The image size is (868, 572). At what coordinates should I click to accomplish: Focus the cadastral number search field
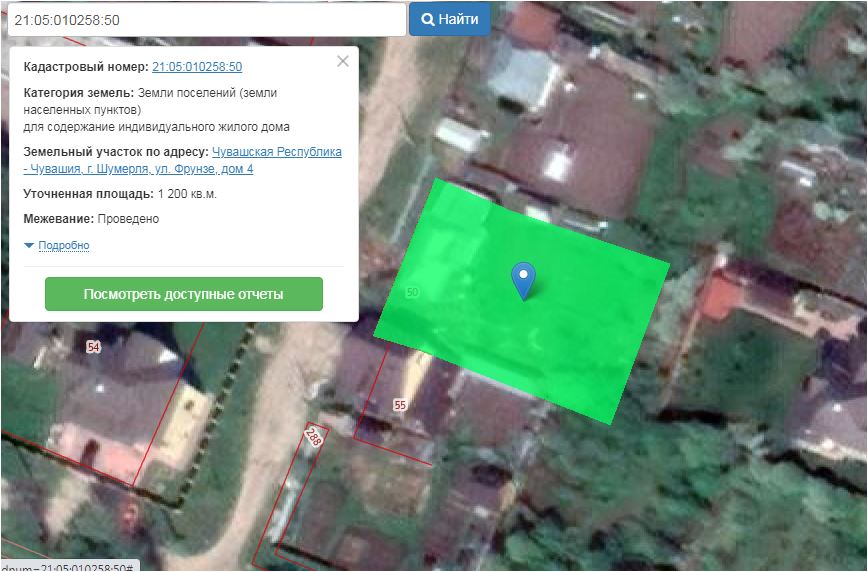(203, 19)
